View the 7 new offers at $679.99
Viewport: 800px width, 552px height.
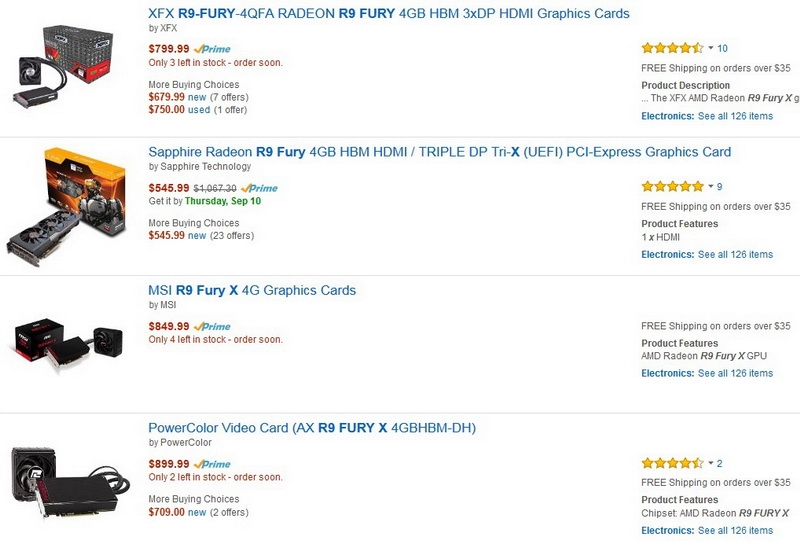(198, 97)
